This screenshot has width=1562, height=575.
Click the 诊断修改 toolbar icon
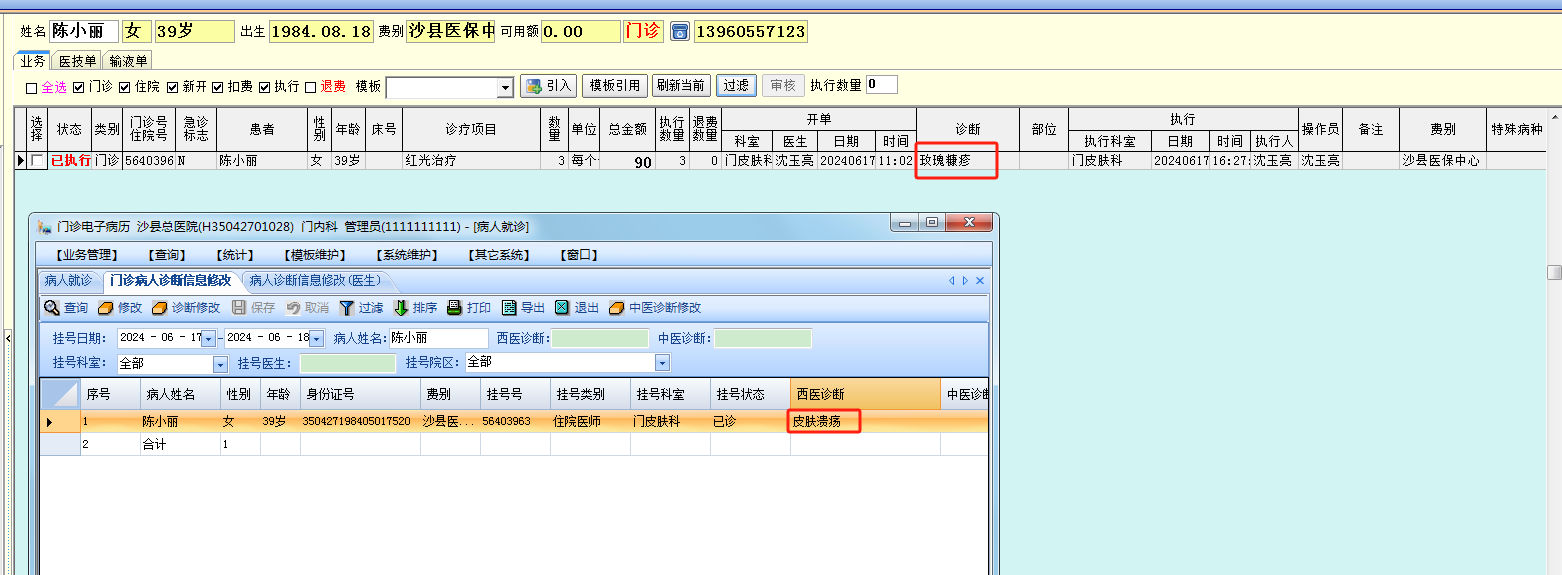point(159,308)
